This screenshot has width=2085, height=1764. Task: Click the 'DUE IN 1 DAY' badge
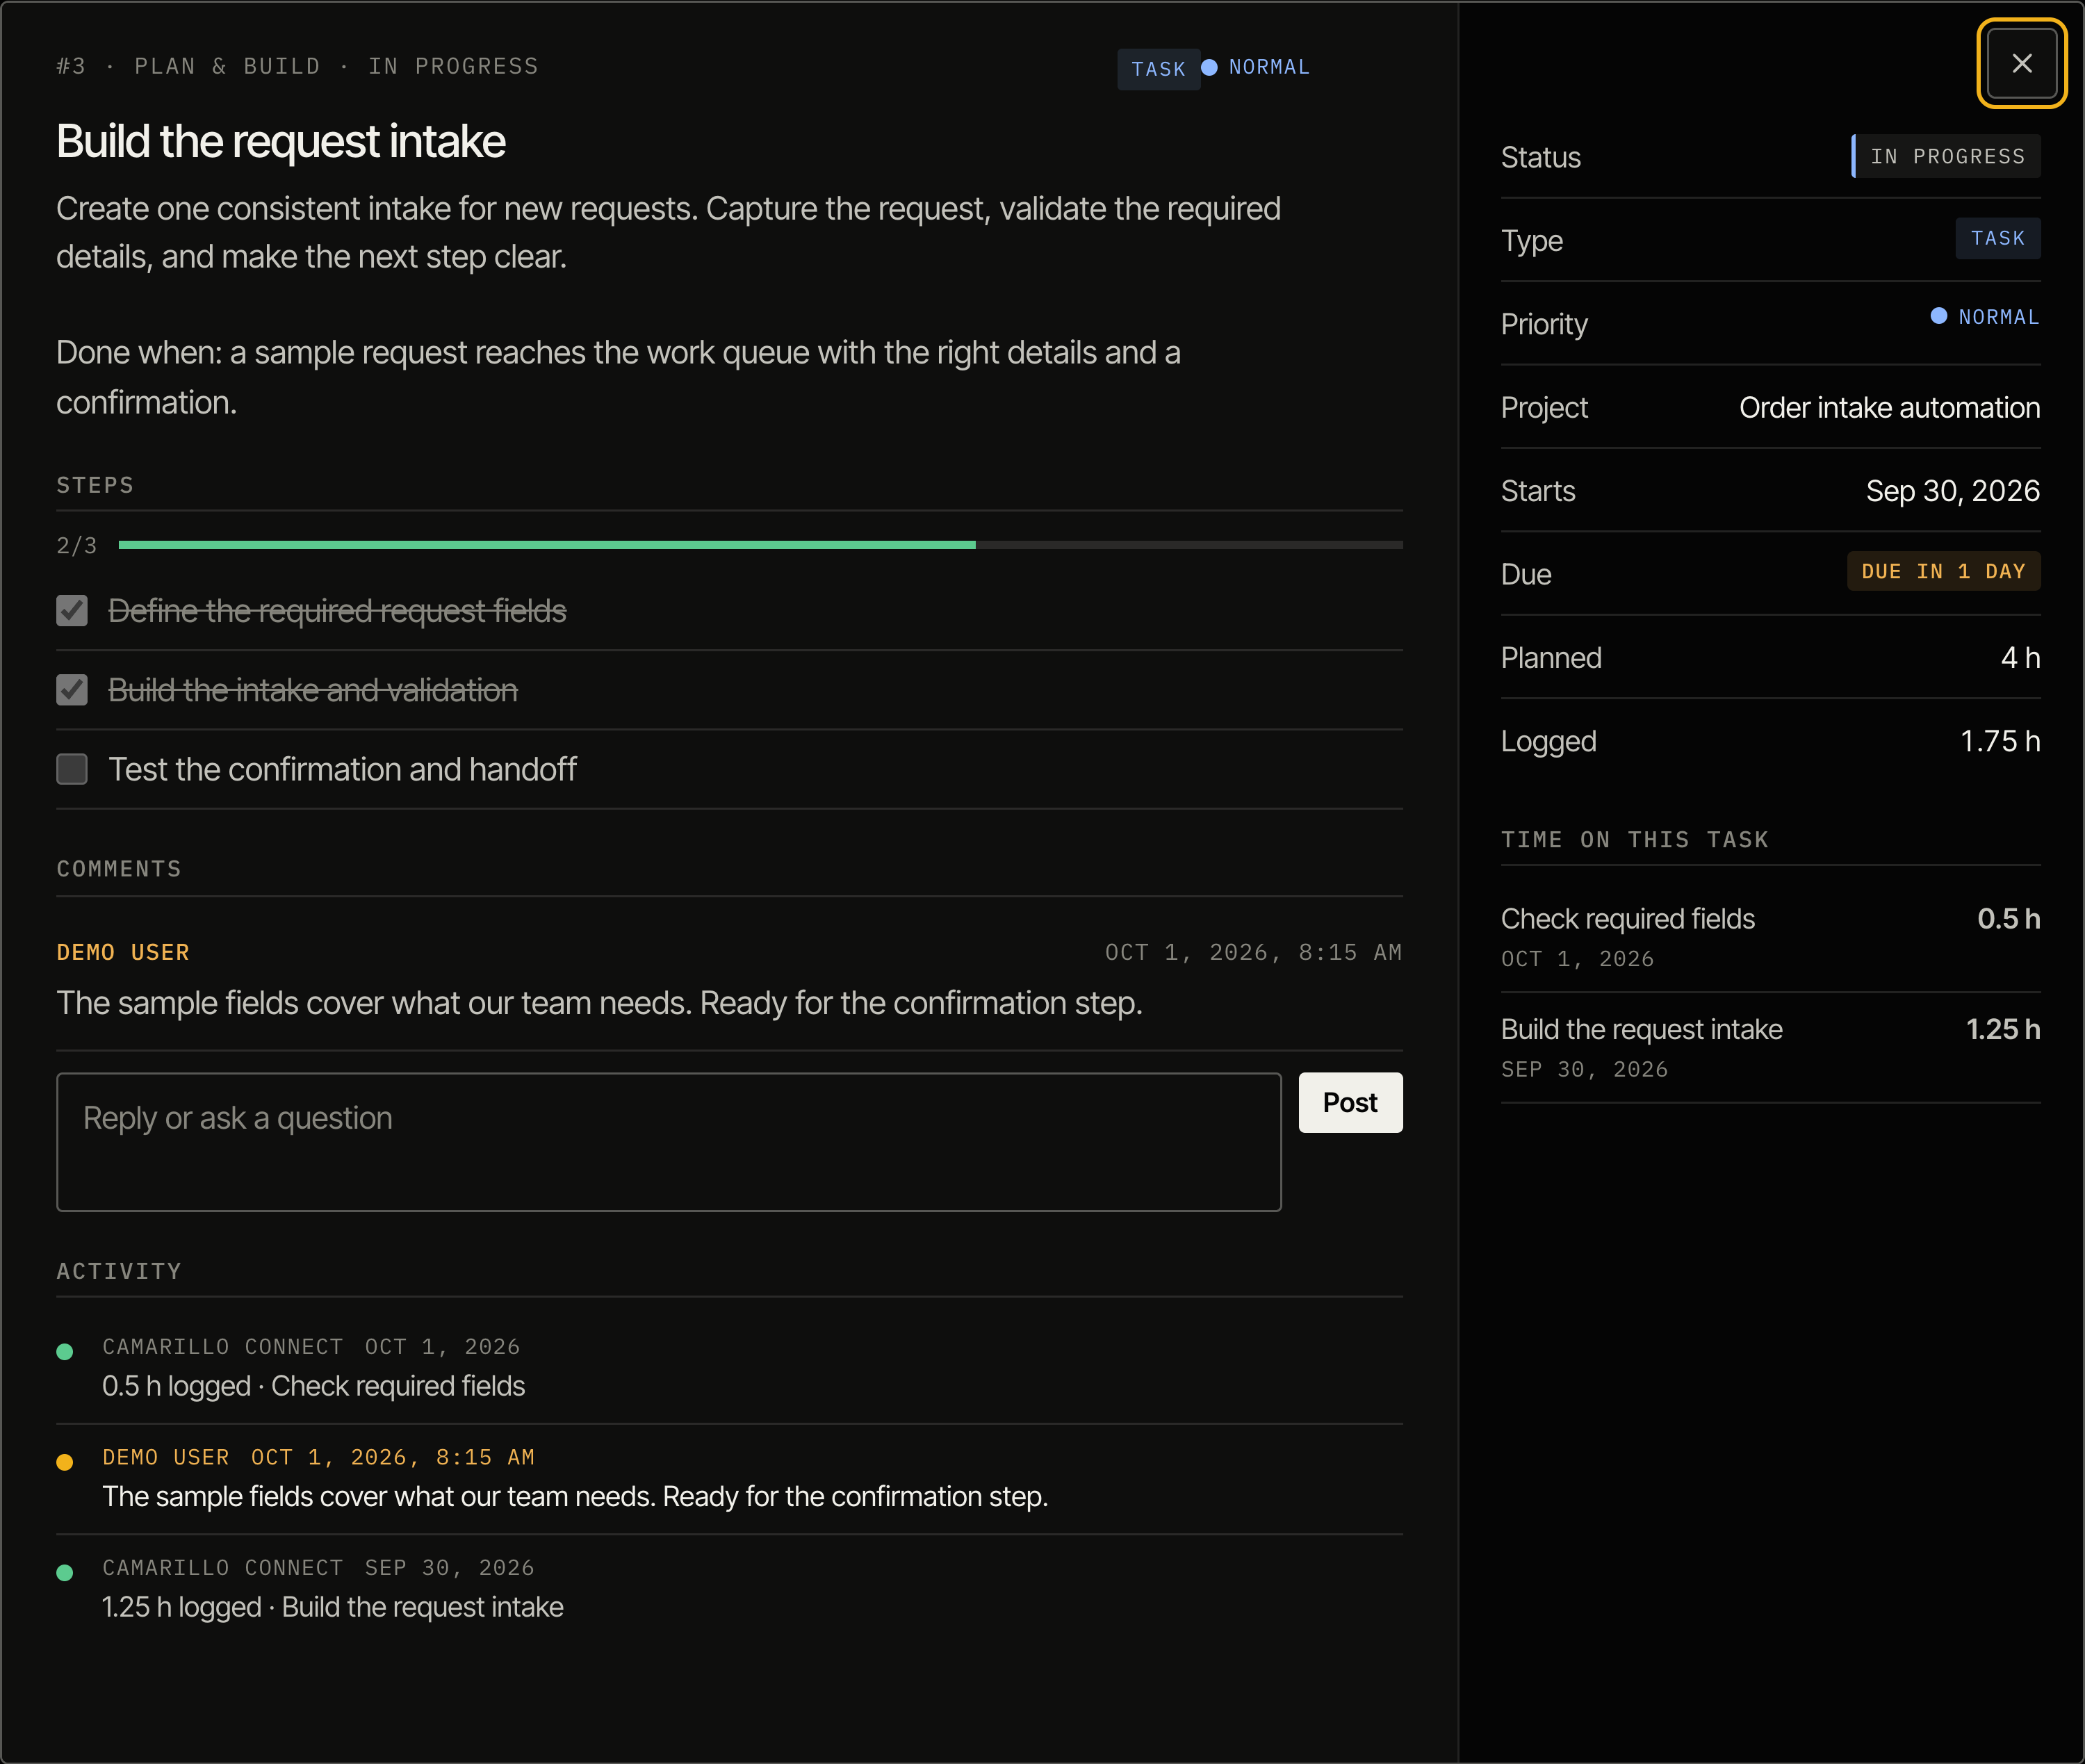point(1943,572)
